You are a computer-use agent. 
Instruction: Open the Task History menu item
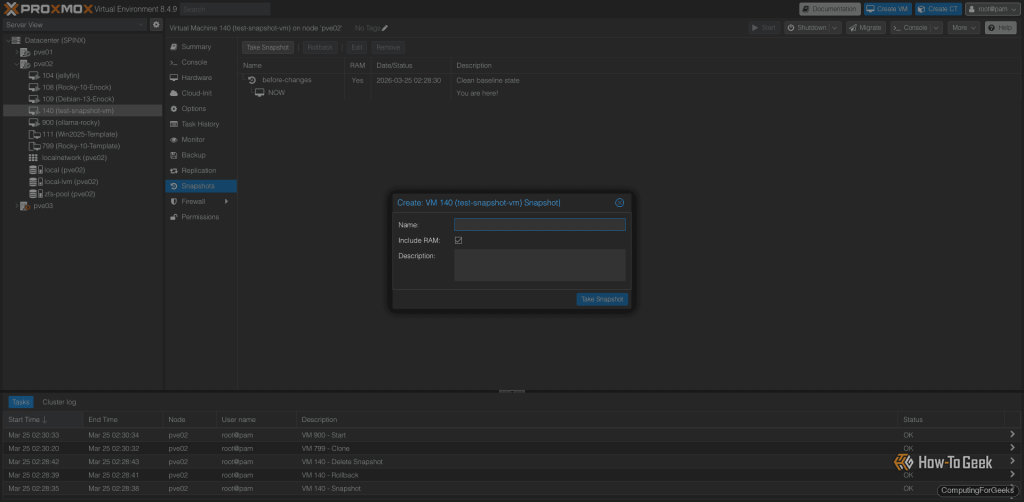click(201, 124)
